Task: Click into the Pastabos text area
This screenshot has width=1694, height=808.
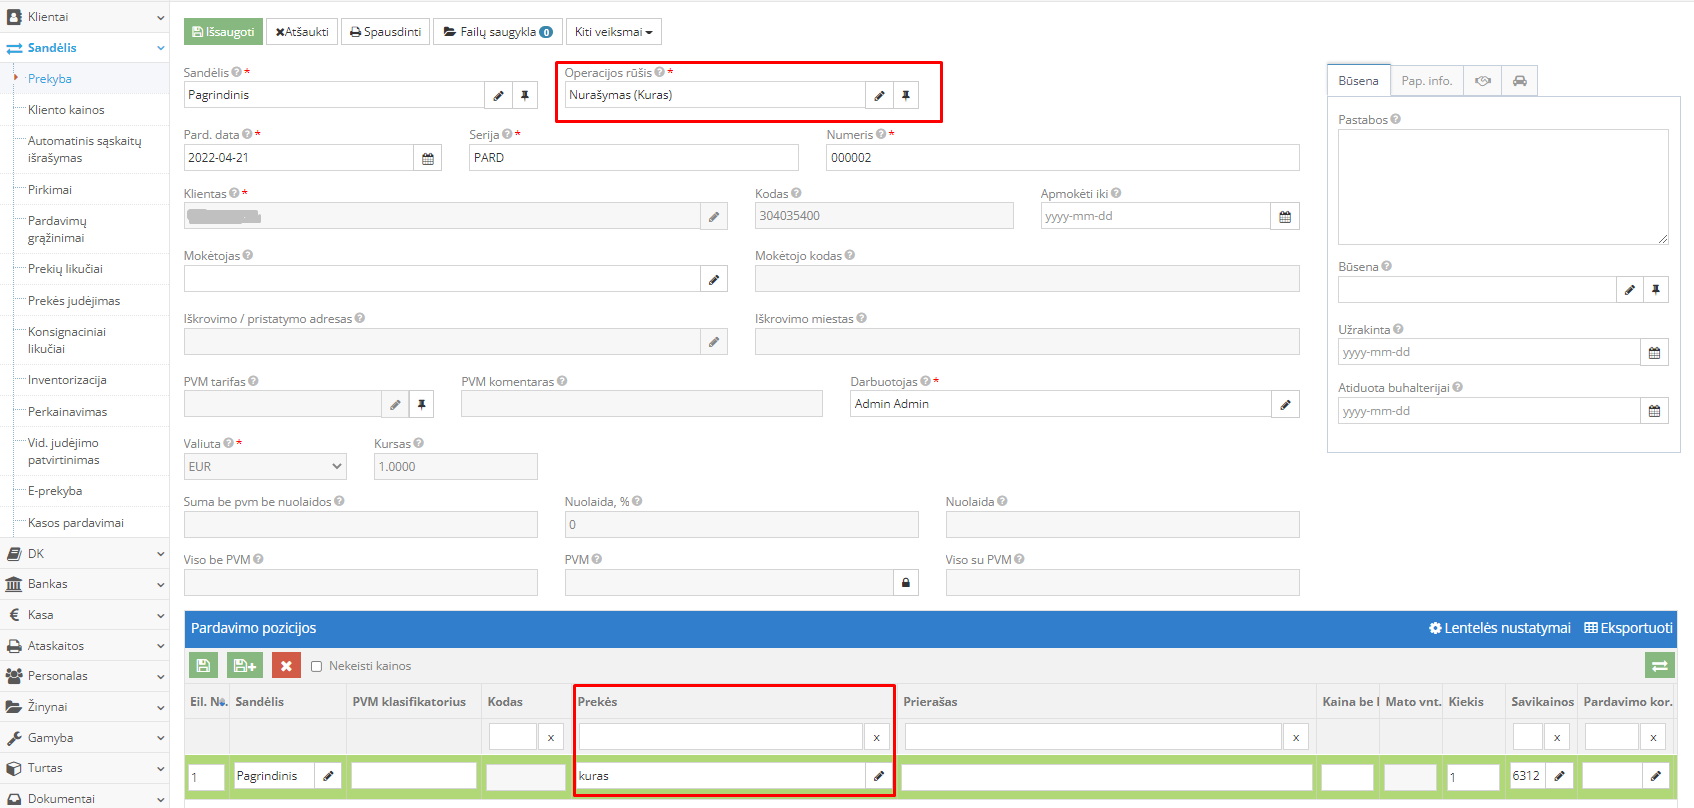Action: click(x=1502, y=187)
